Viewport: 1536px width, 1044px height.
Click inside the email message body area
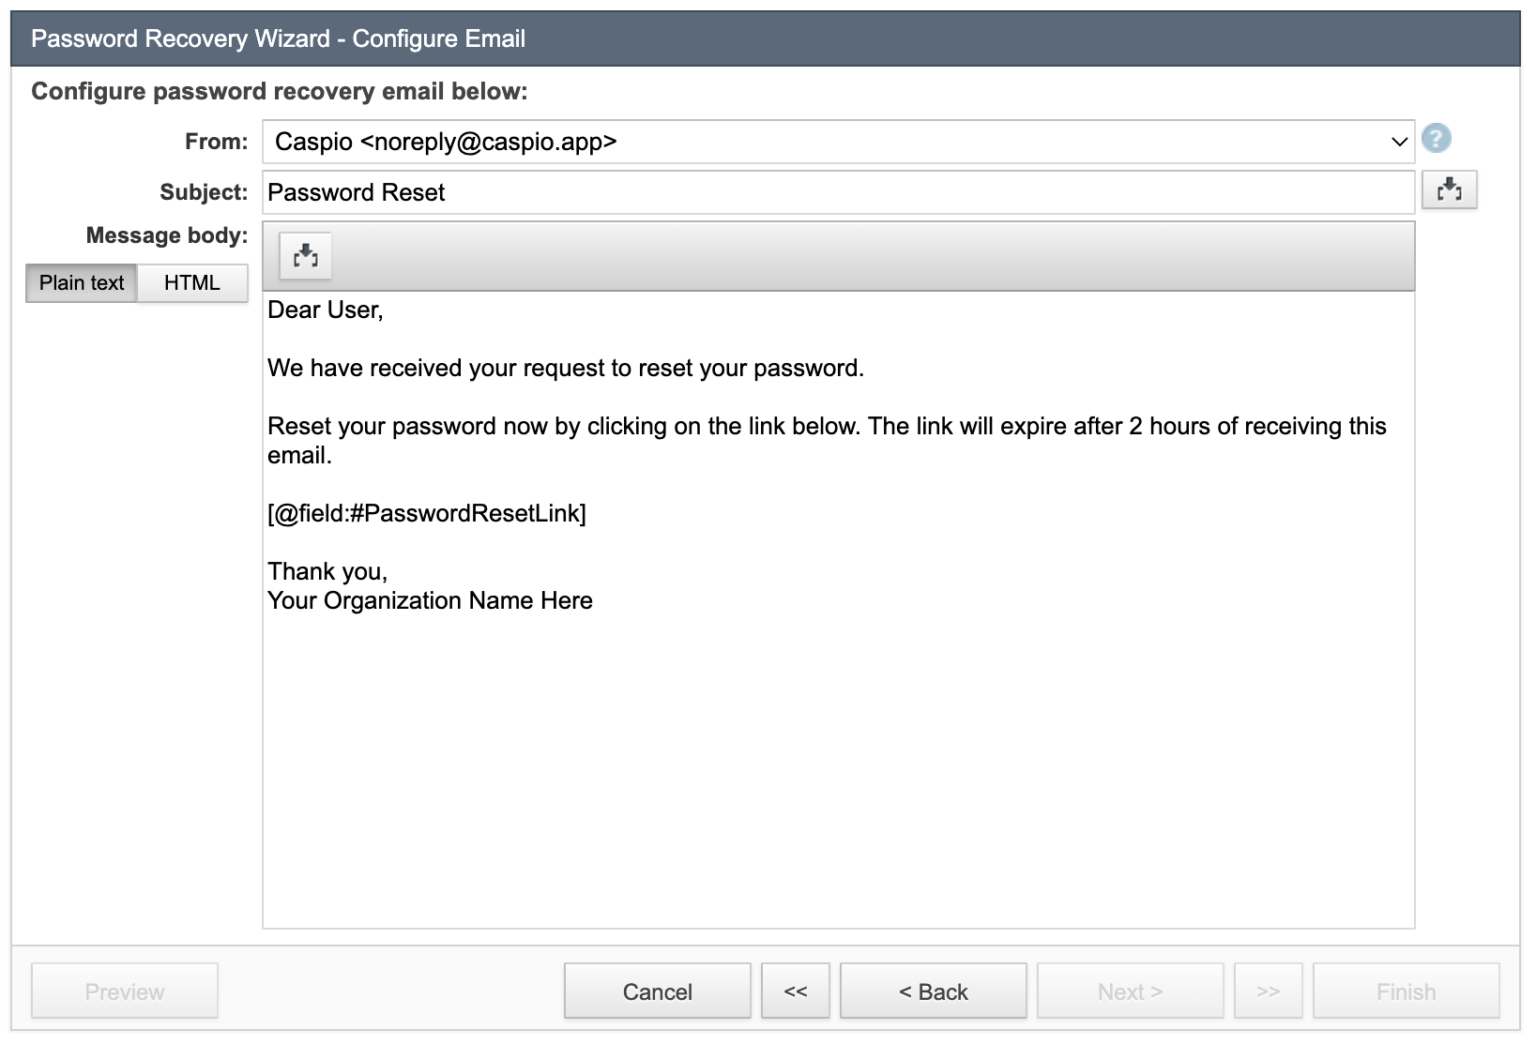800,700
